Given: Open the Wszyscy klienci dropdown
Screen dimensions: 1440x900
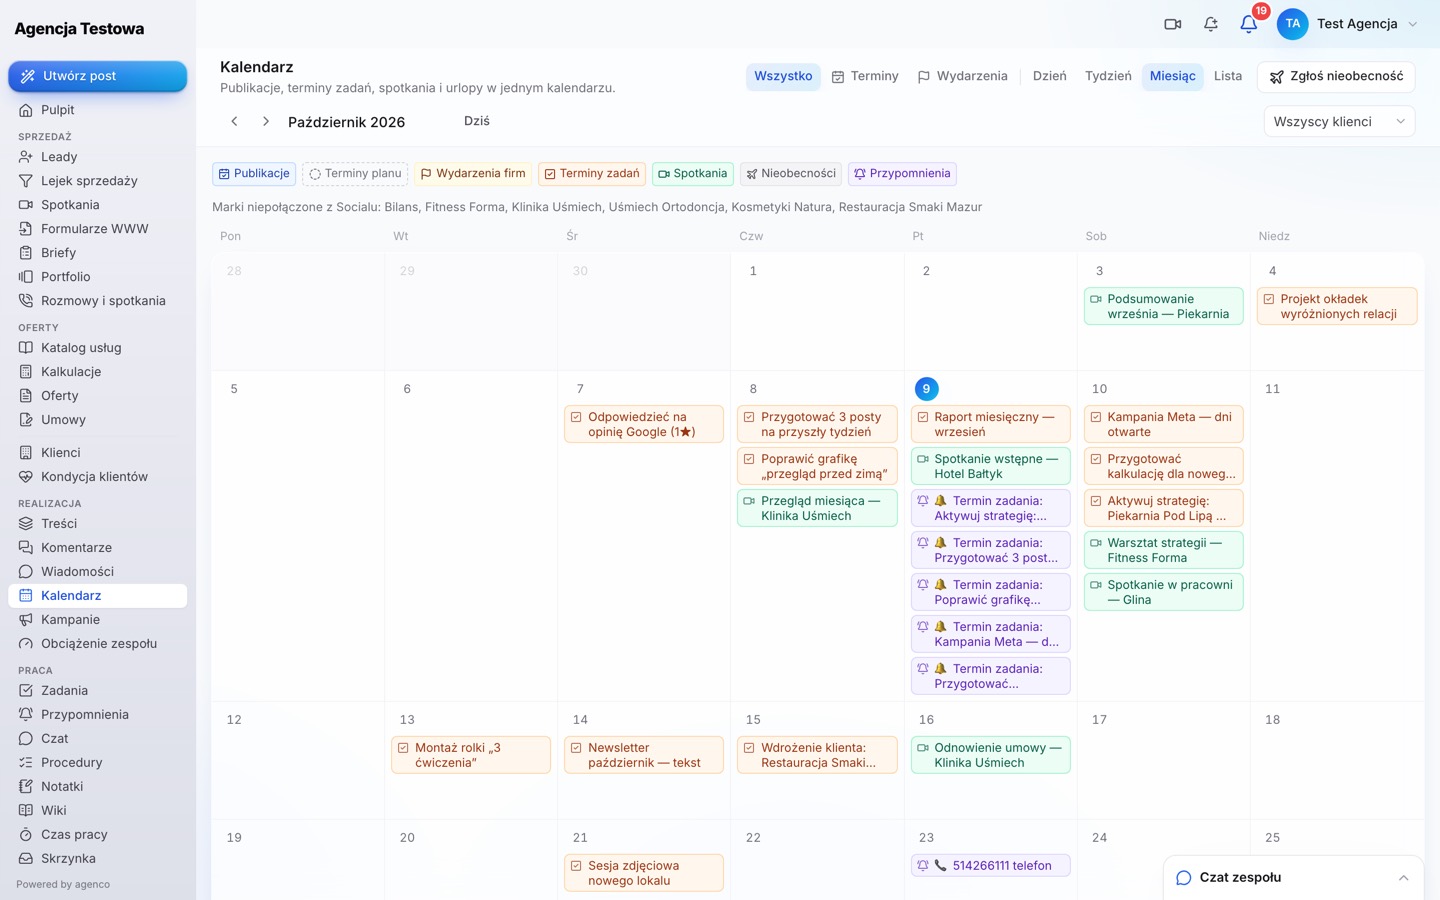Looking at the screenshot, I should click(x=1340, y=122).
